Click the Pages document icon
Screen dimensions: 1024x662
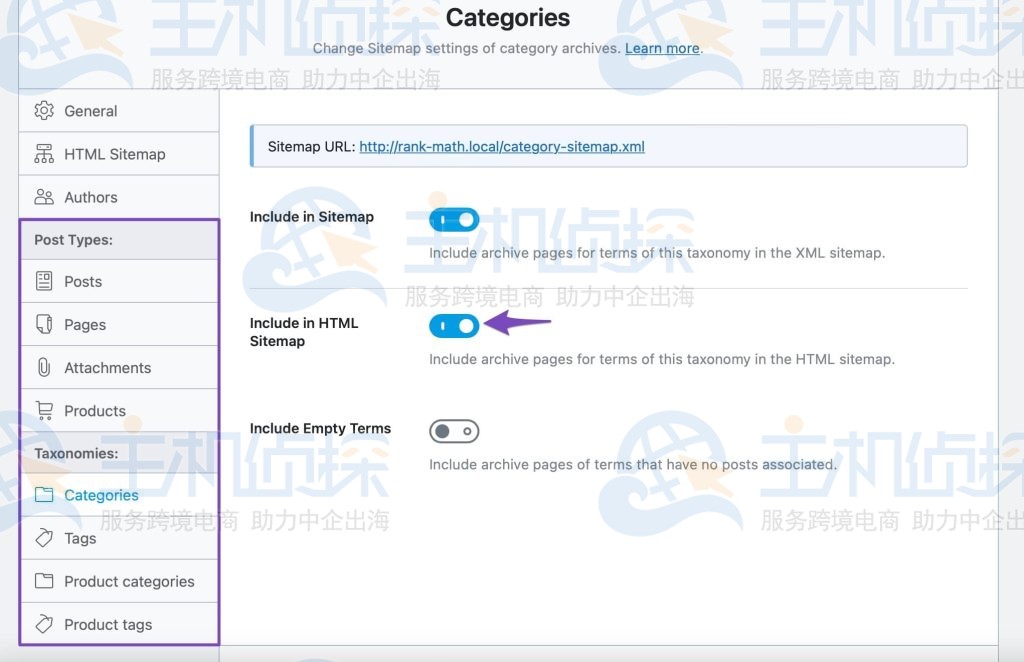pos(42,324)
